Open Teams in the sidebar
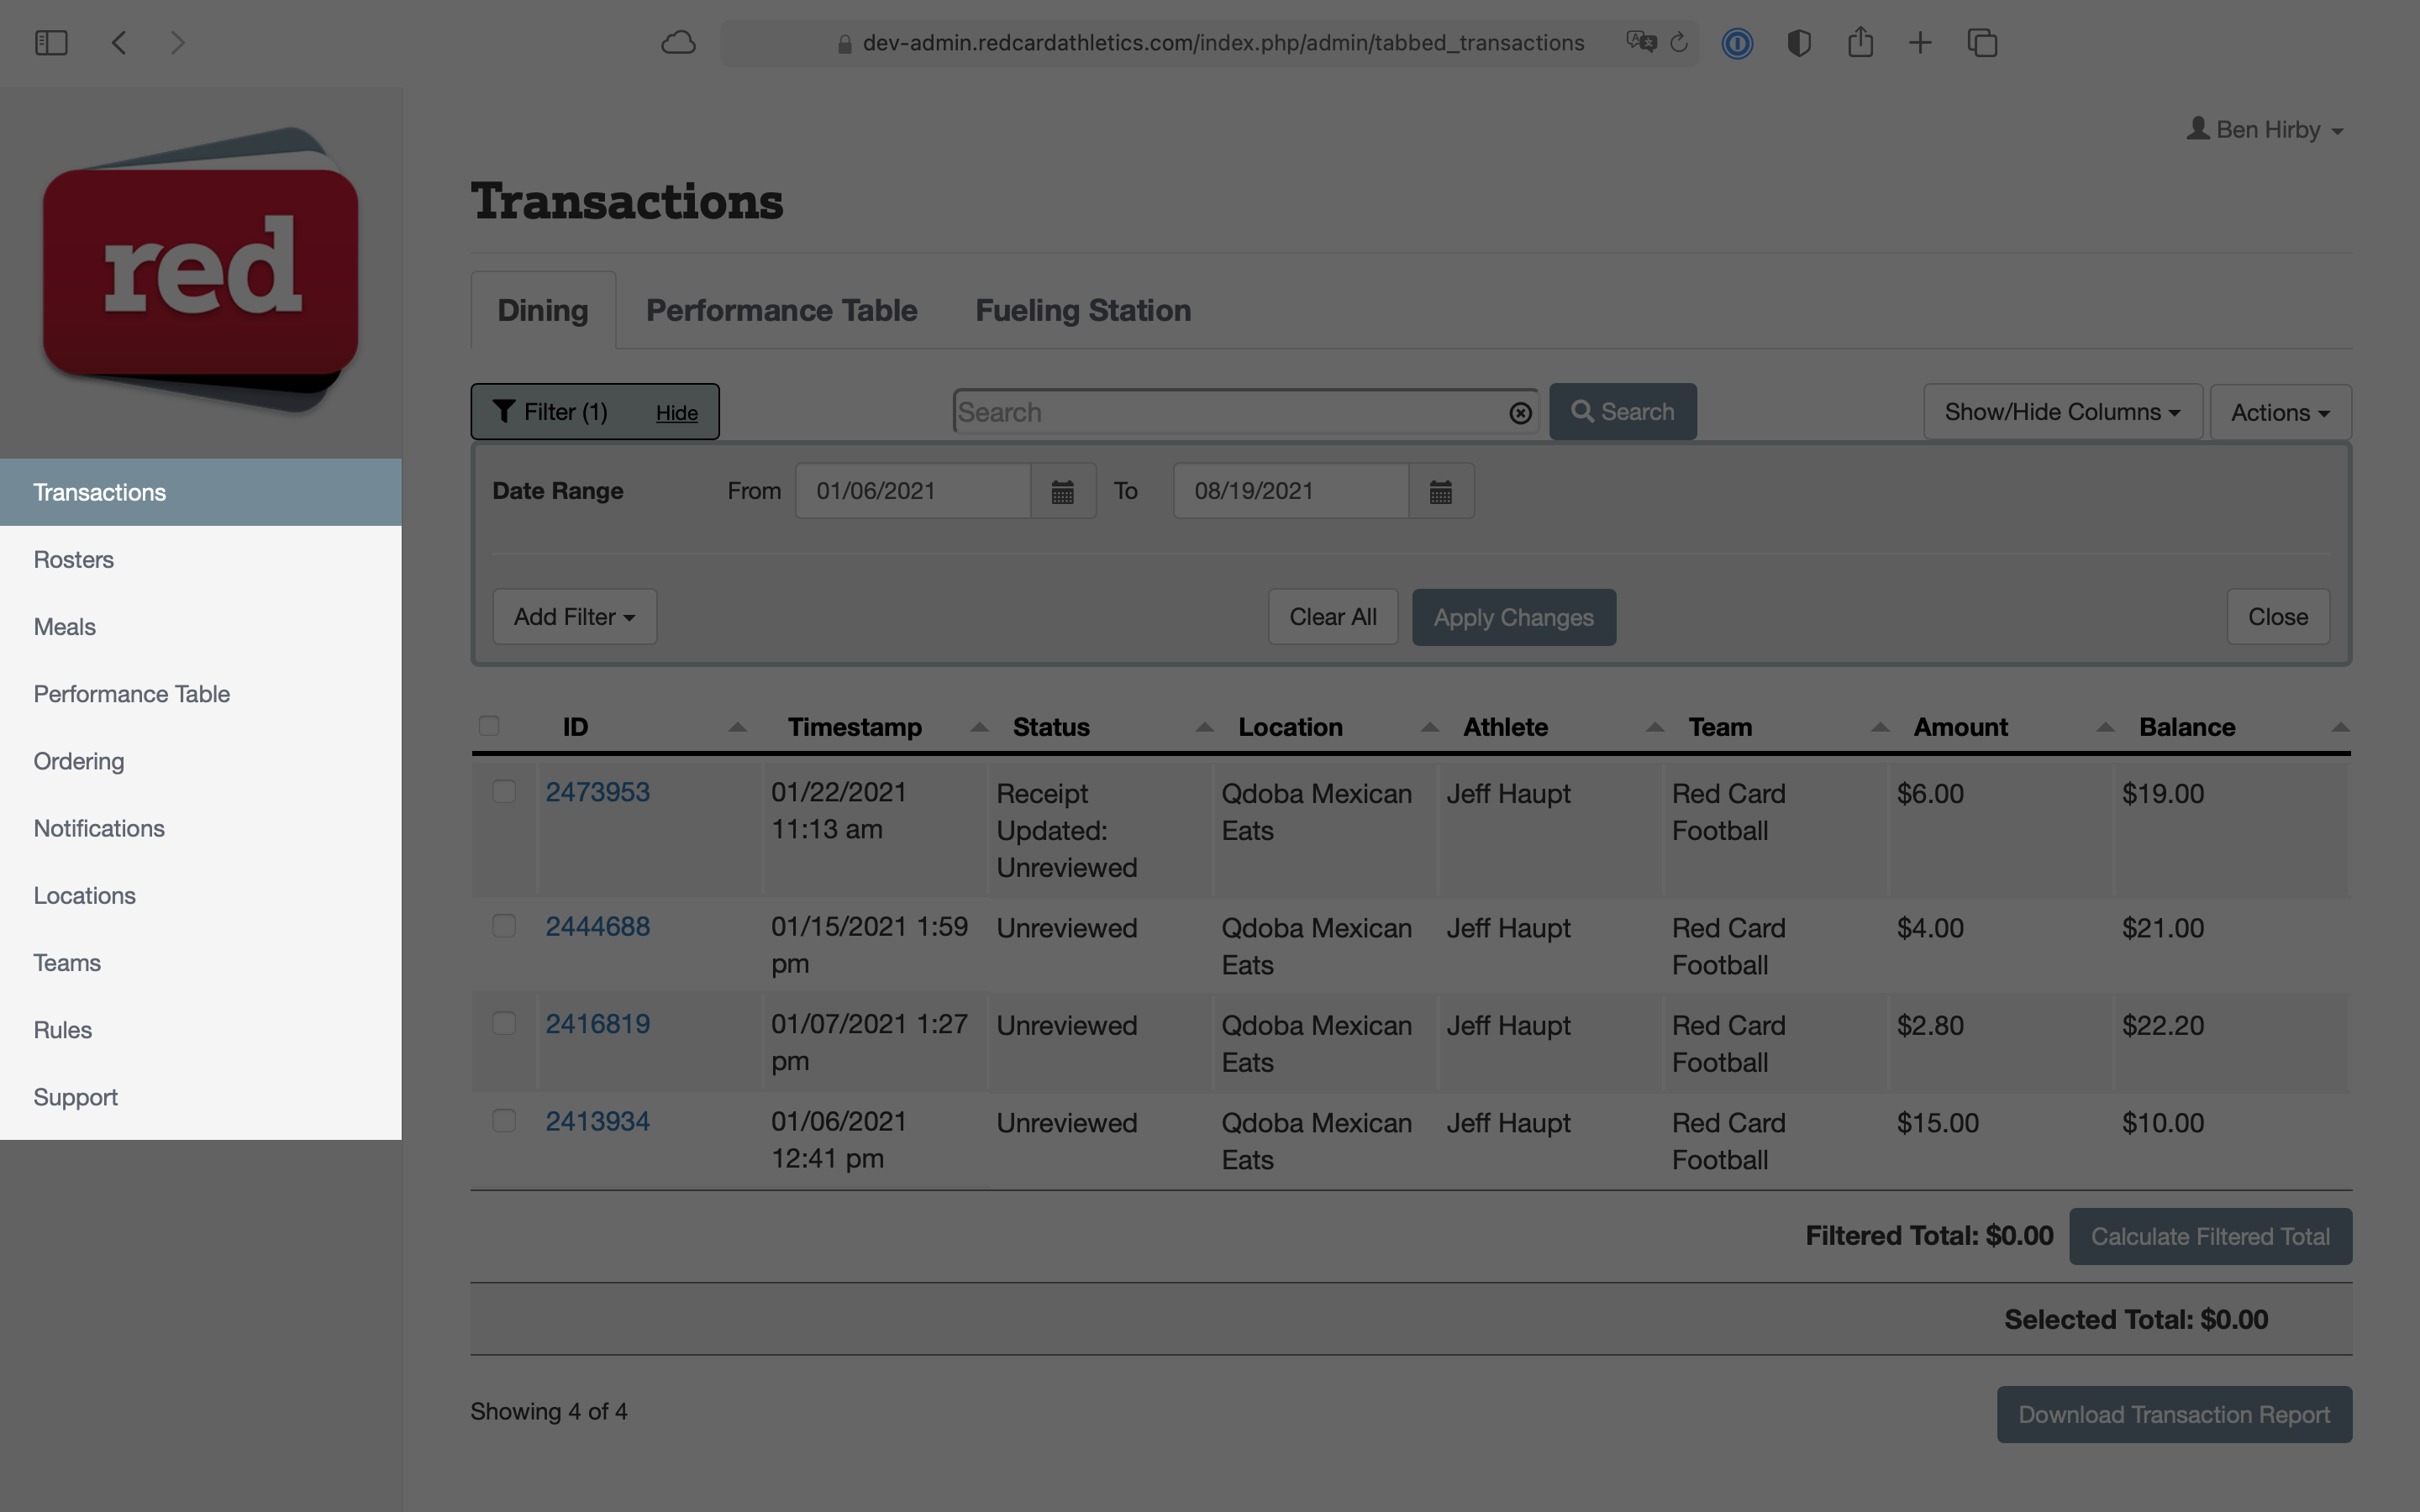 click(201, 962)
